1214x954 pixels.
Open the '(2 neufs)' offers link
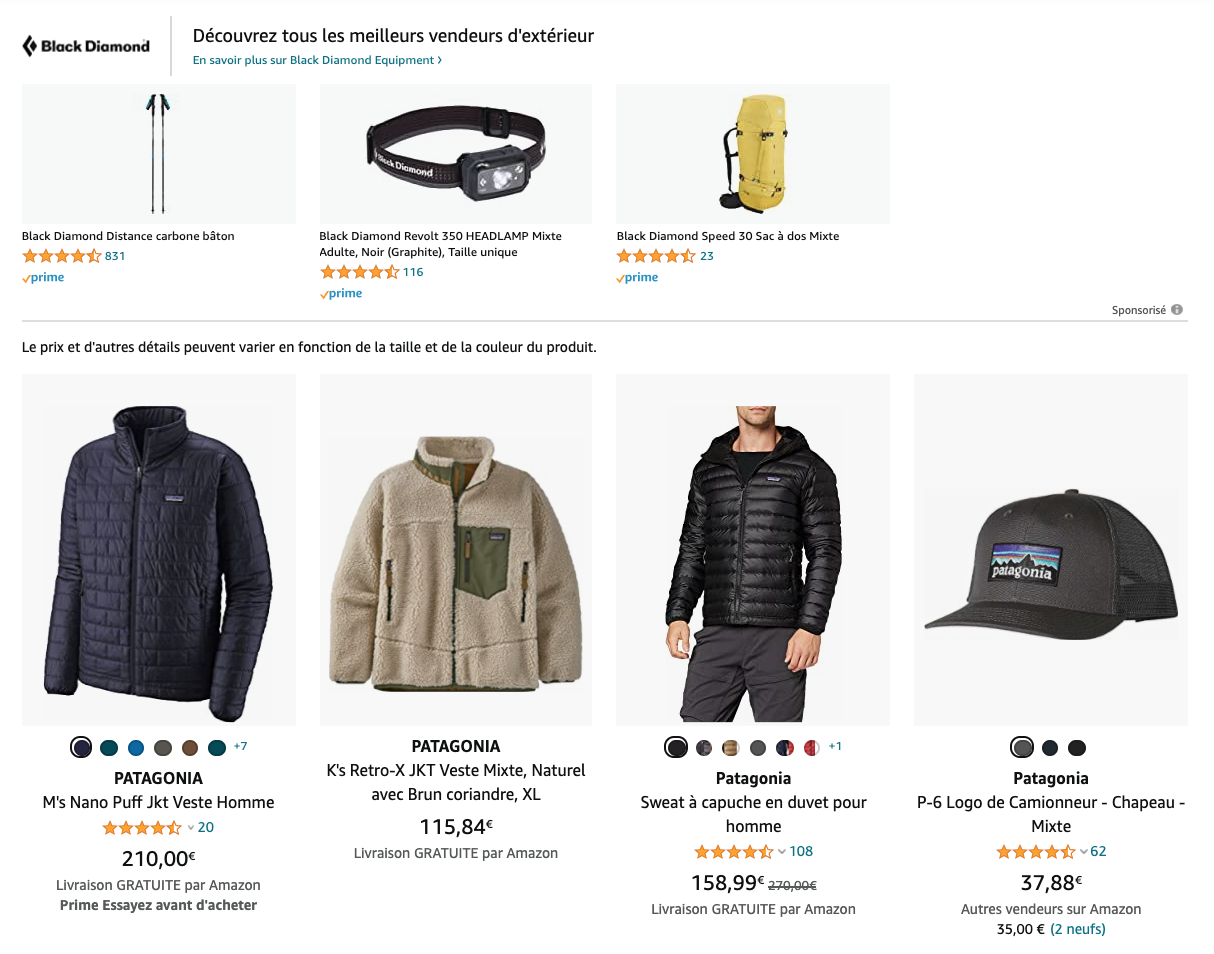(1077, 929)
